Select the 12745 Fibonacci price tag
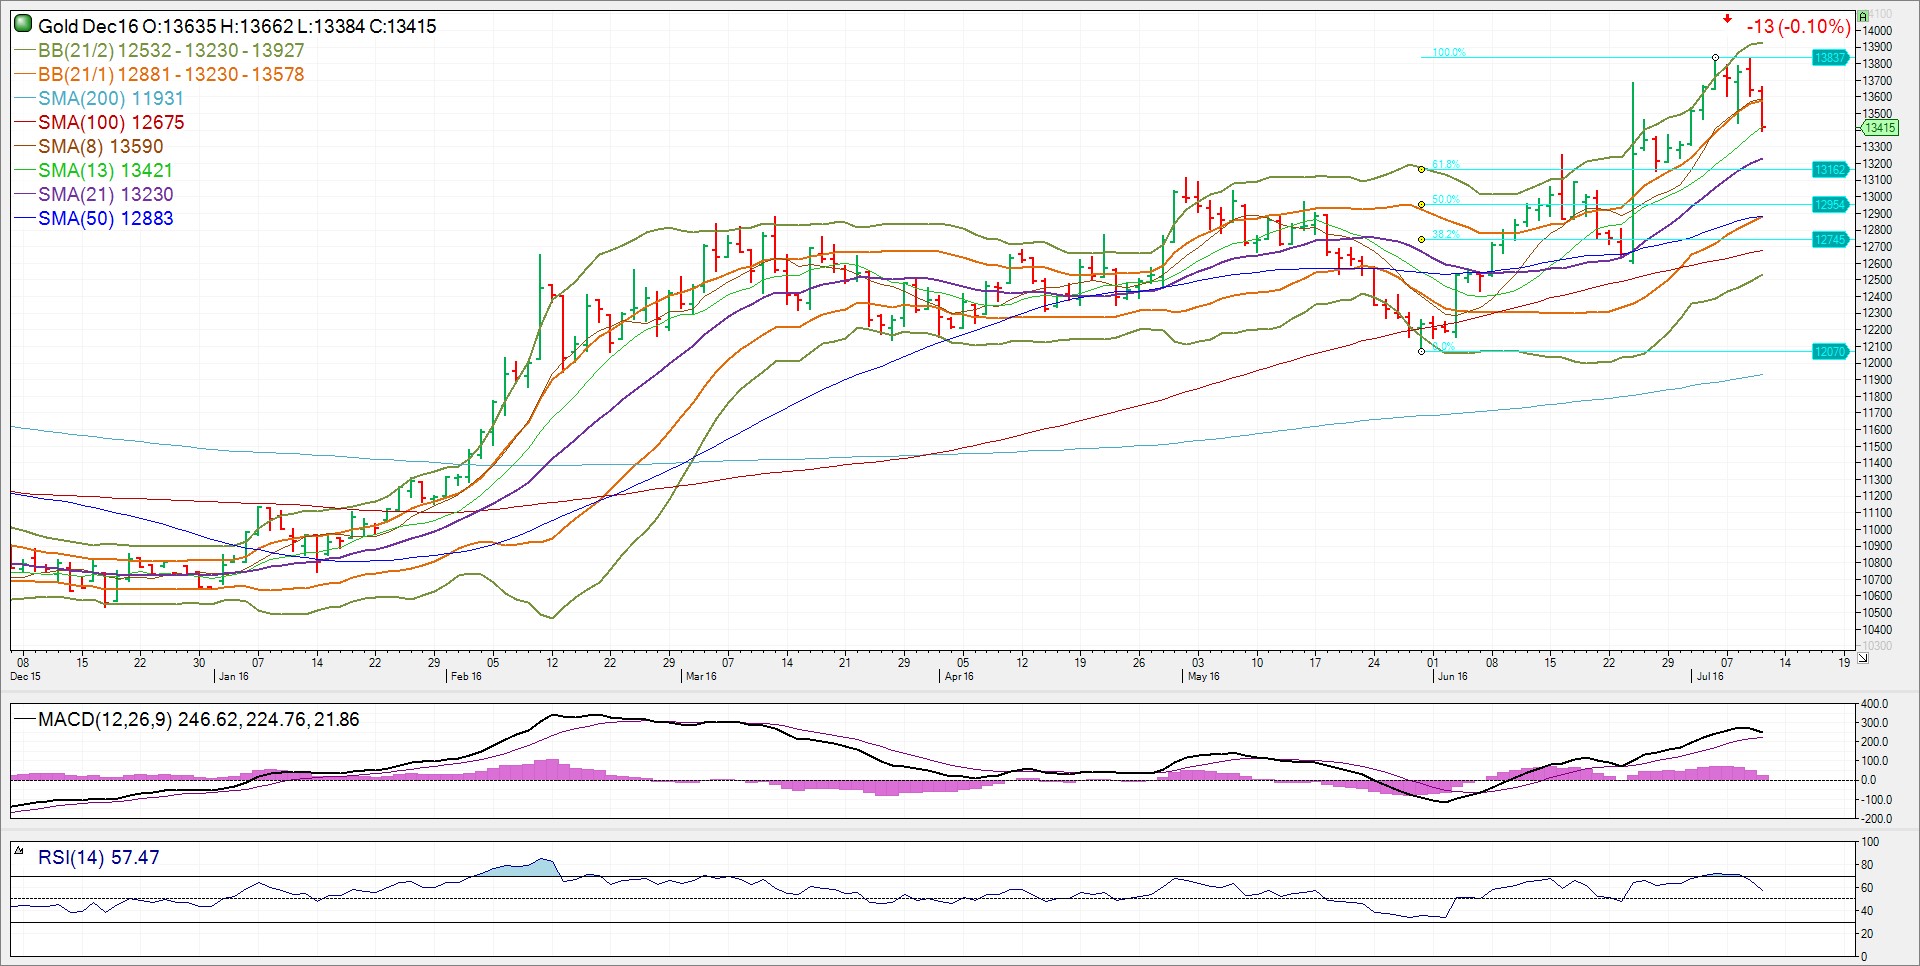This screenshot has height=966, width=1920. coord(1830,240)
